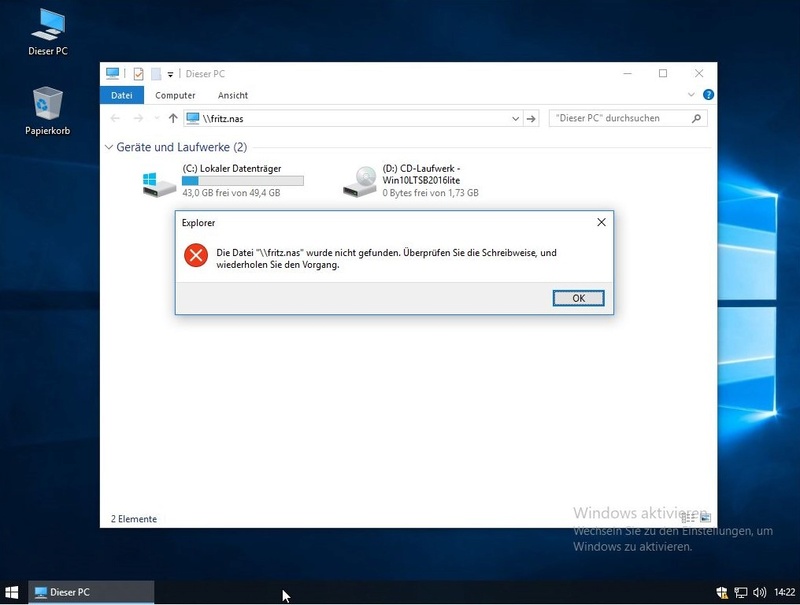Click Dieser PC taskbar button
Viewport: 800px width, 605px height.
pos(91,592)
